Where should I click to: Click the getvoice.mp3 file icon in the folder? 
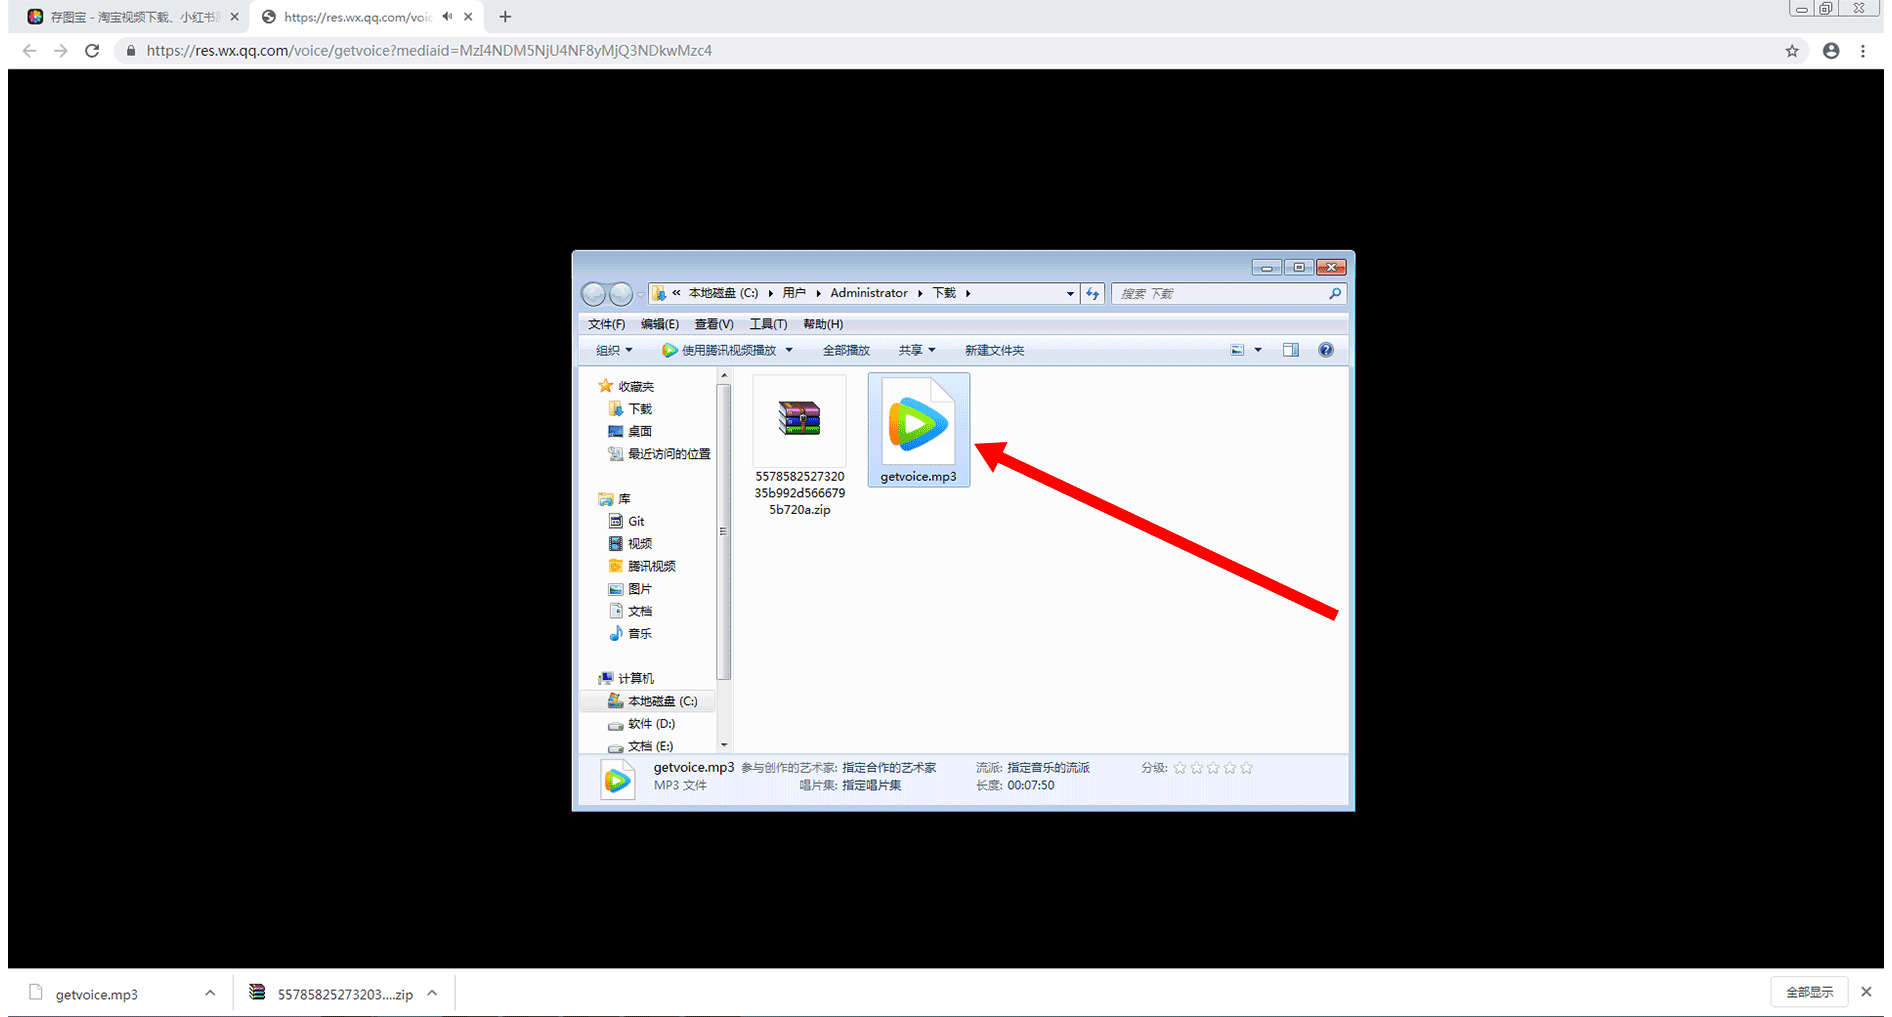pos(918,424)
